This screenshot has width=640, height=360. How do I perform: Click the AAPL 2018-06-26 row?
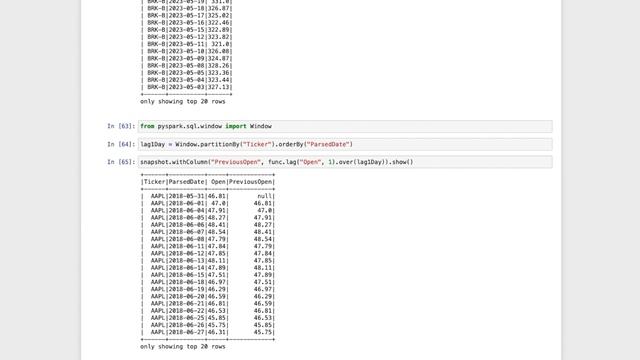(208, 325)
